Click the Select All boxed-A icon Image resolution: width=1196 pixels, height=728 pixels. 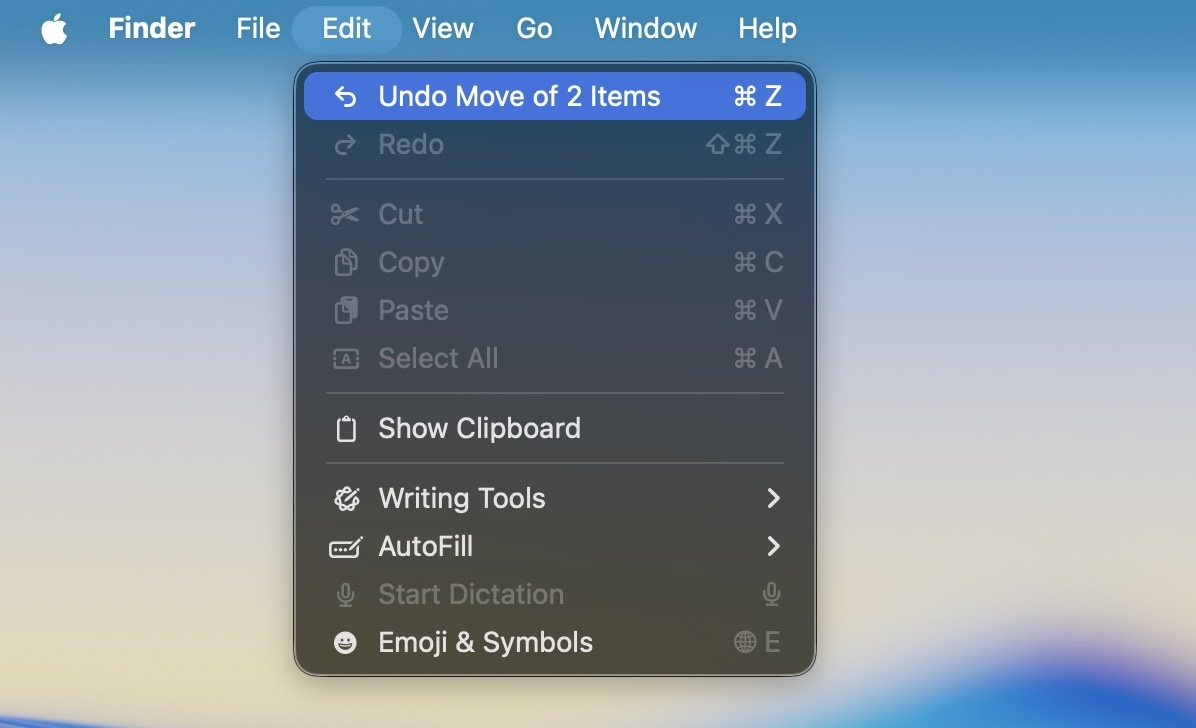click(345, 358)
